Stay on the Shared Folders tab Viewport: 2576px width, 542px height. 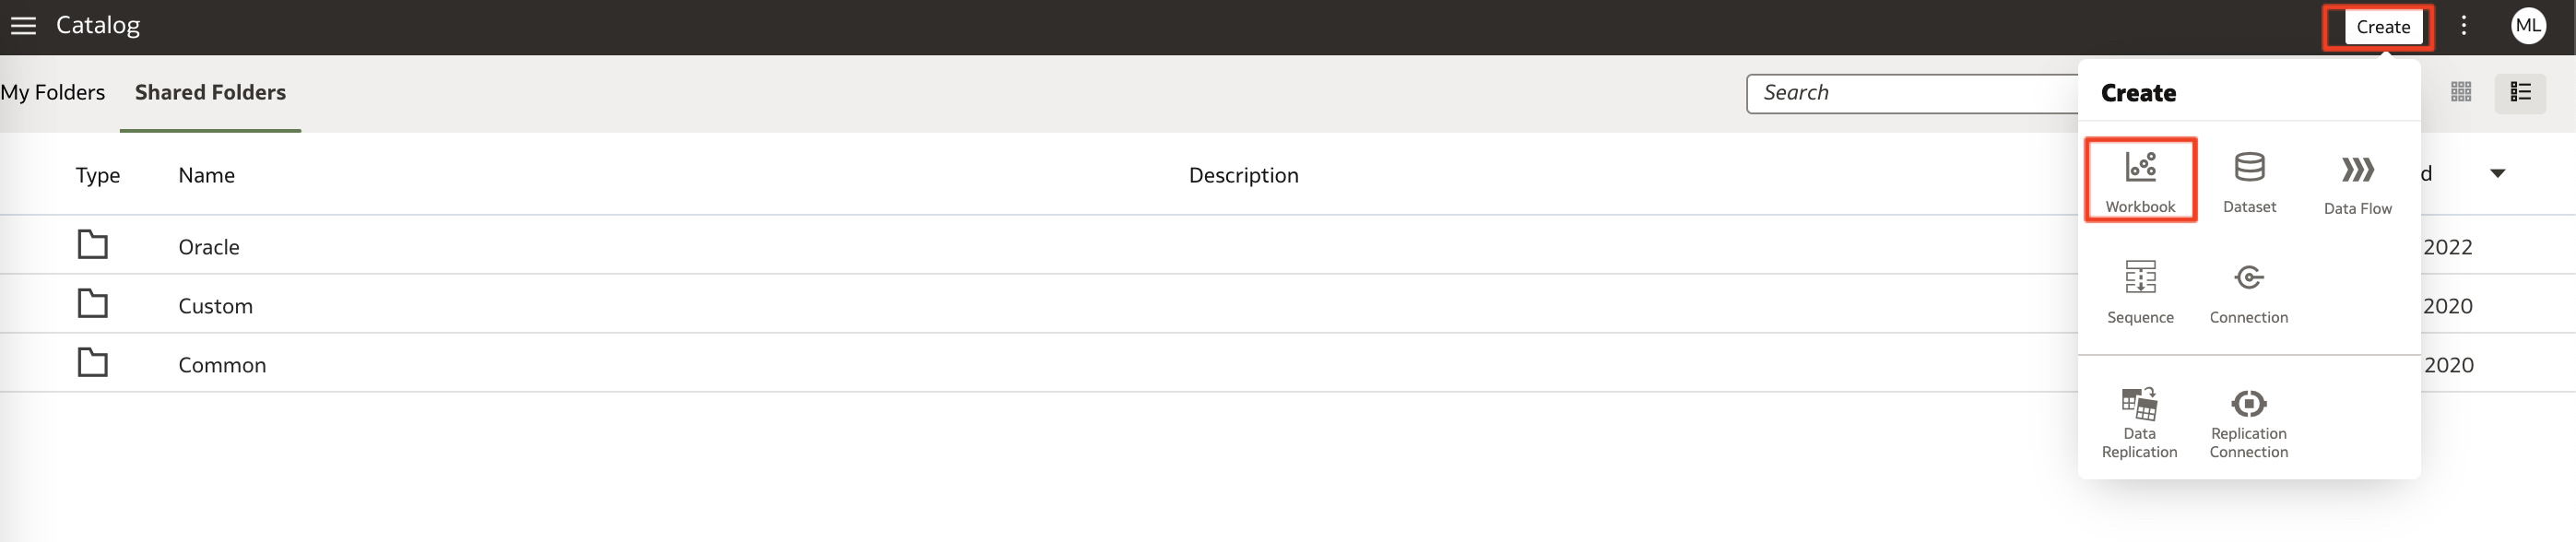tap(210, 92)
